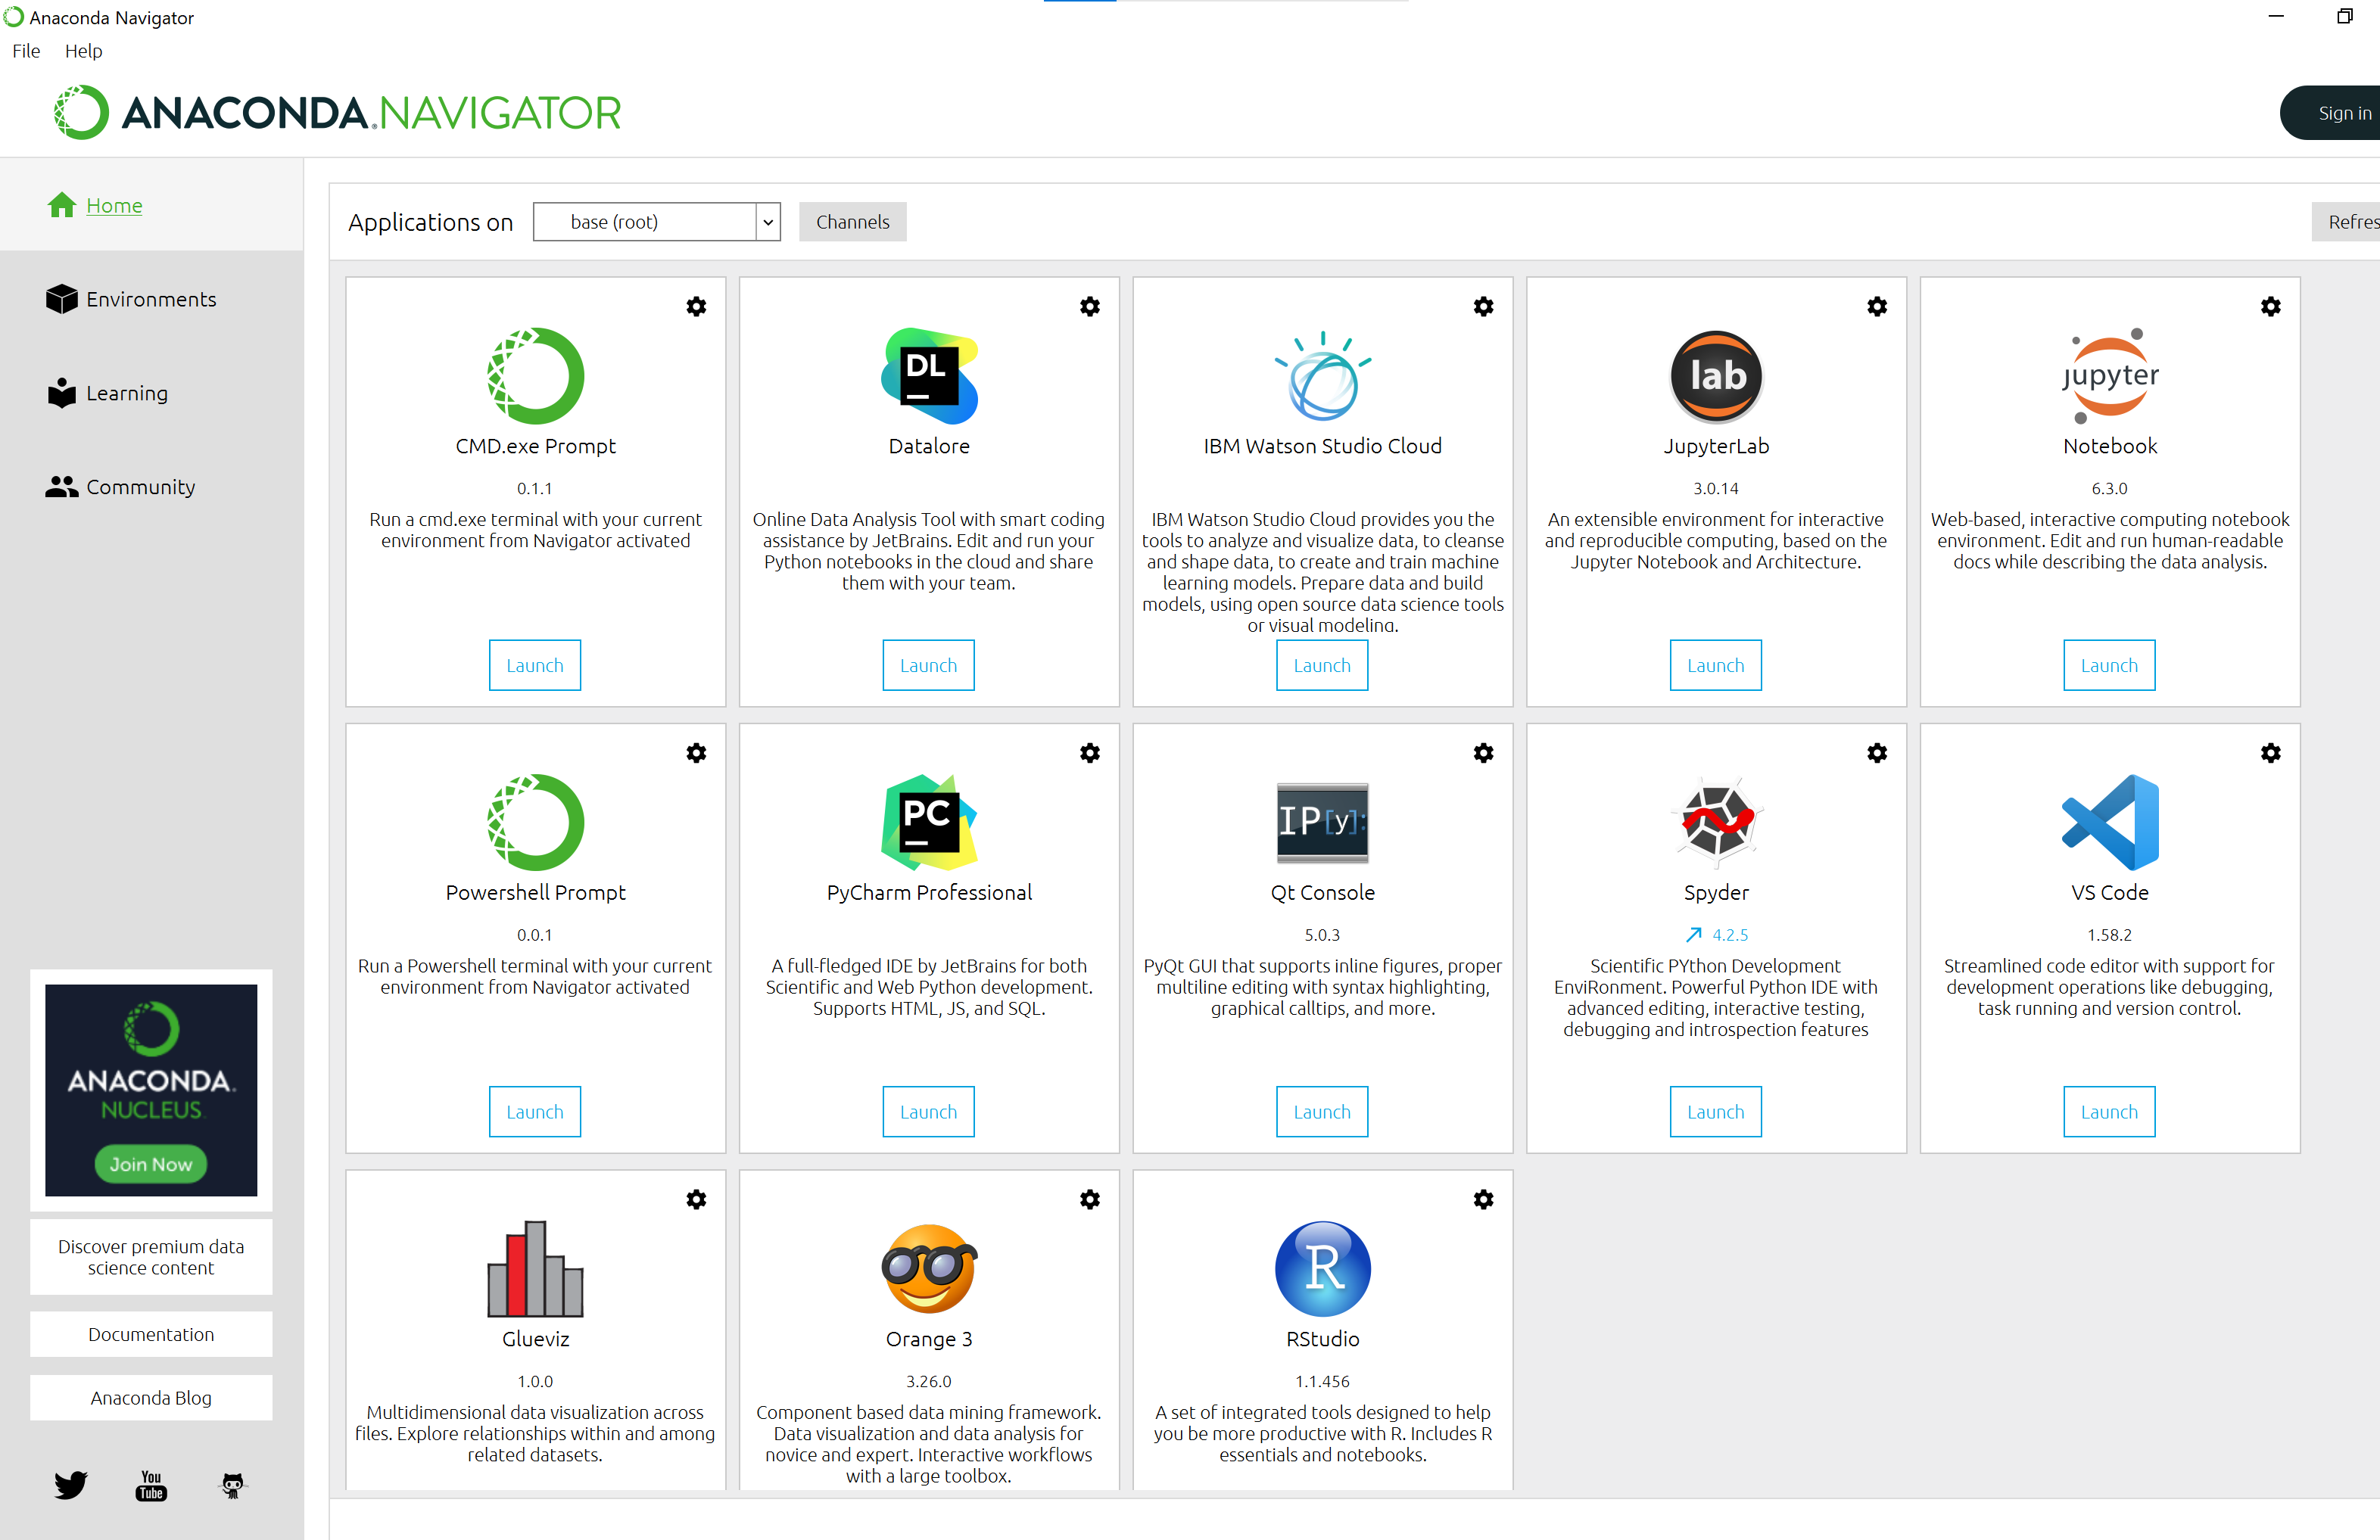Open the Anaconda Blog link
2380x1540 pixels.
(151, 1398)
